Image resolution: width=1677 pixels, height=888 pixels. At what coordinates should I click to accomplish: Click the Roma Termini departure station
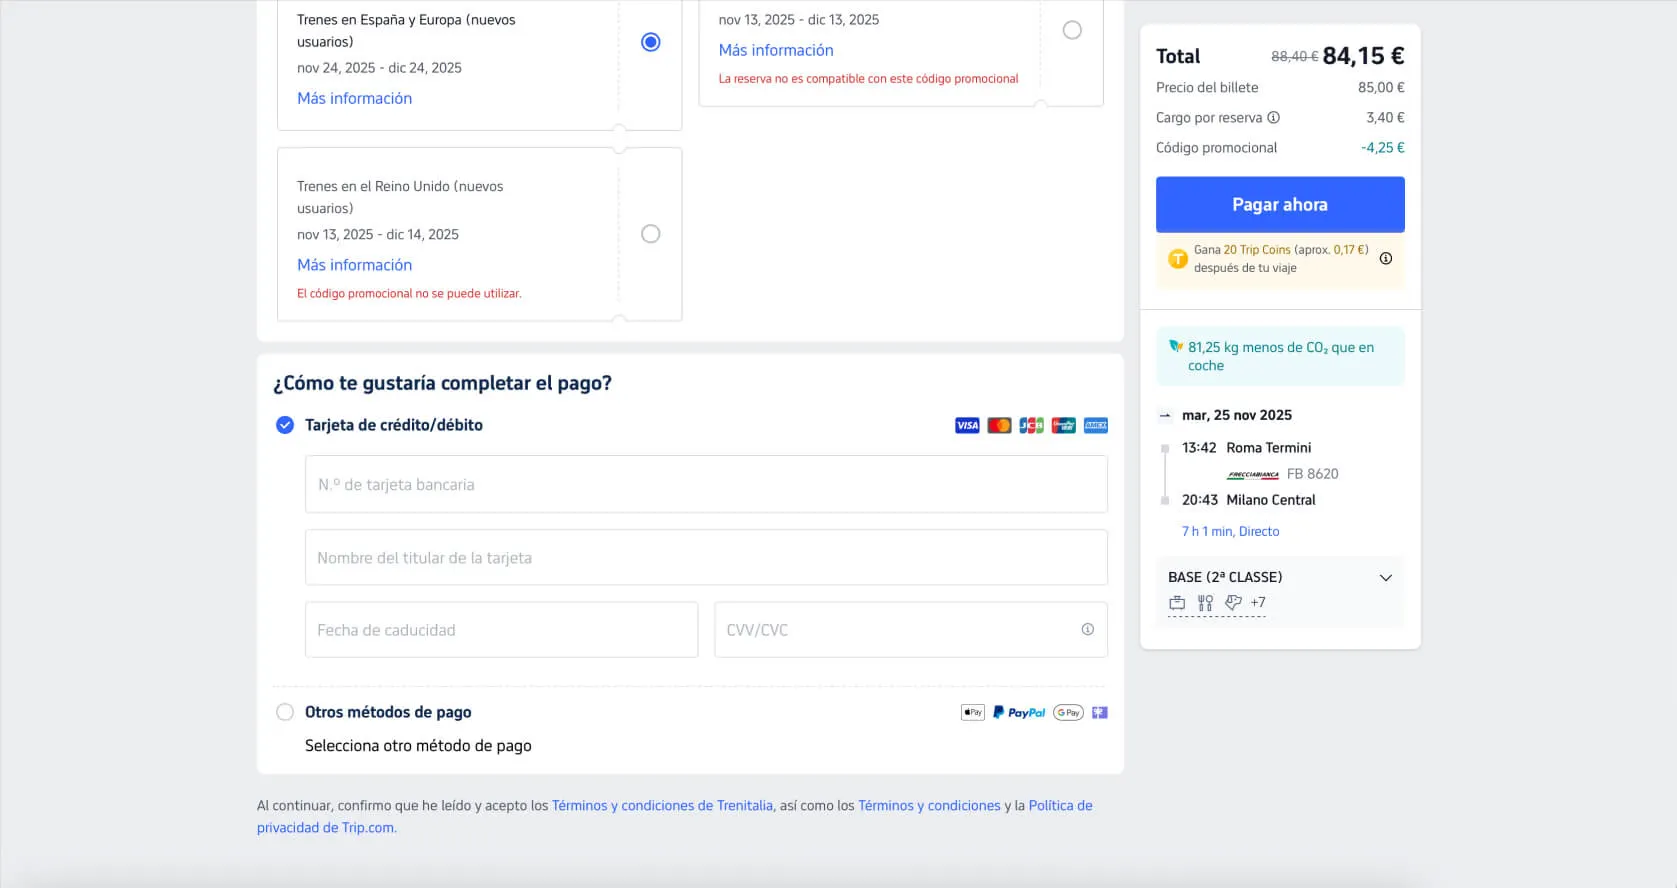pos(1268,448)
